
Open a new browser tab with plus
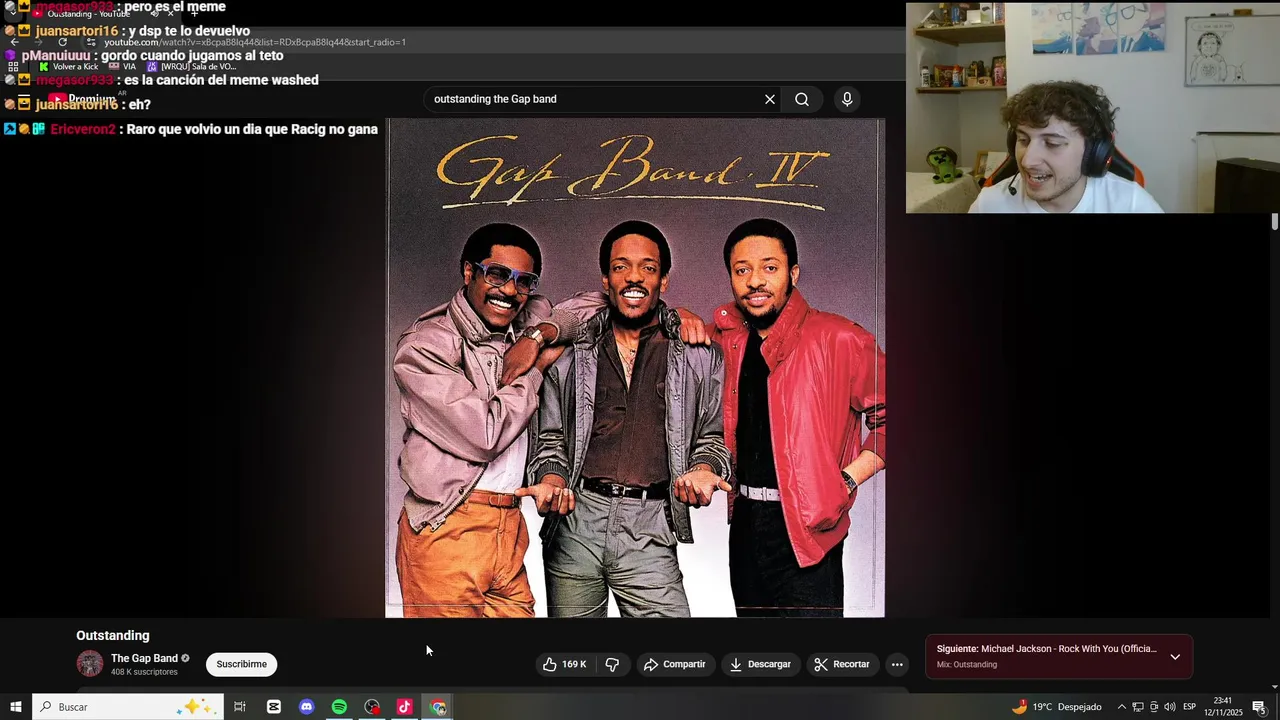194,14
